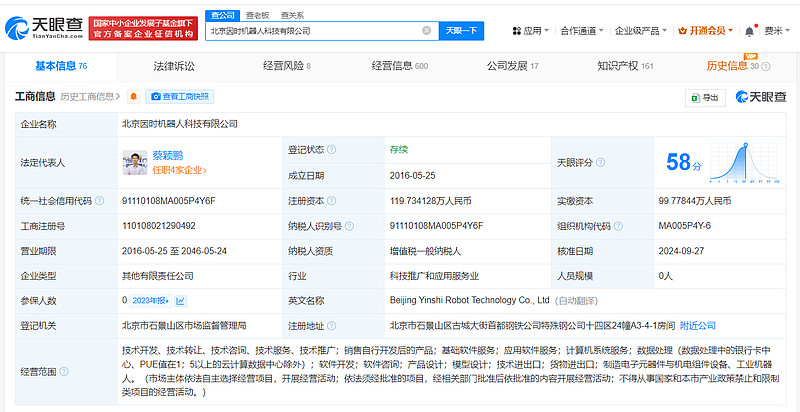
Task: Click the Tianyancha logo icon
Action: point(17,28)
